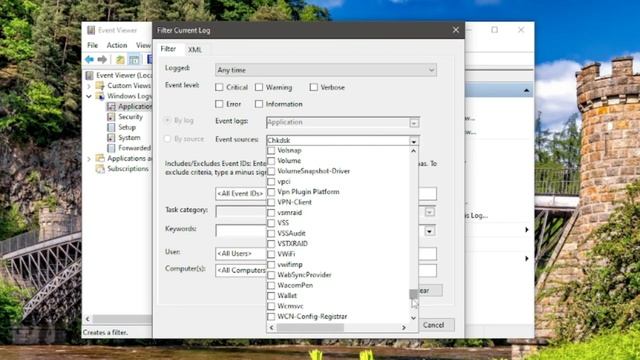Click the Custom Views folder

pos(123,85)
